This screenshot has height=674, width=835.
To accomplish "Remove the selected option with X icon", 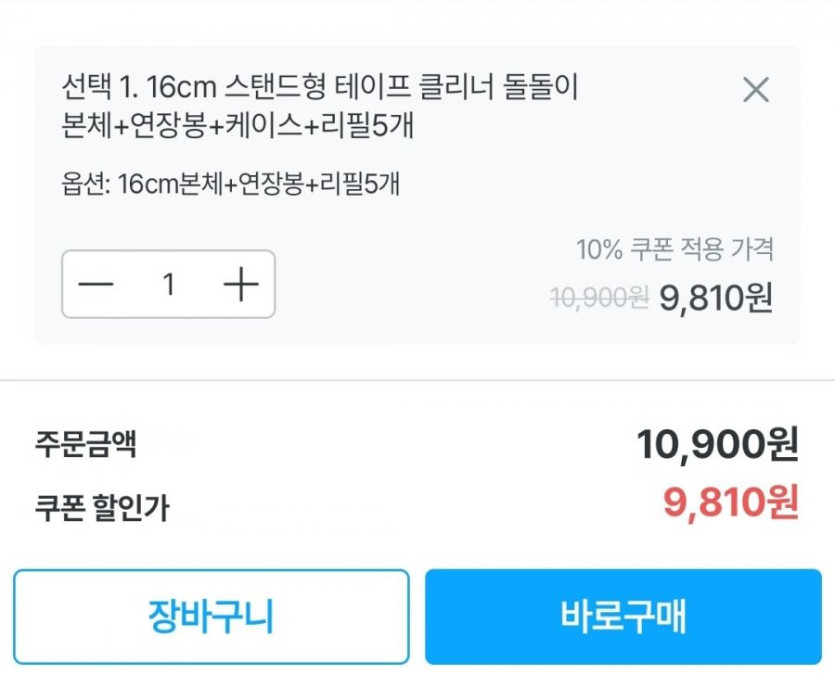I will pos(756,90).
